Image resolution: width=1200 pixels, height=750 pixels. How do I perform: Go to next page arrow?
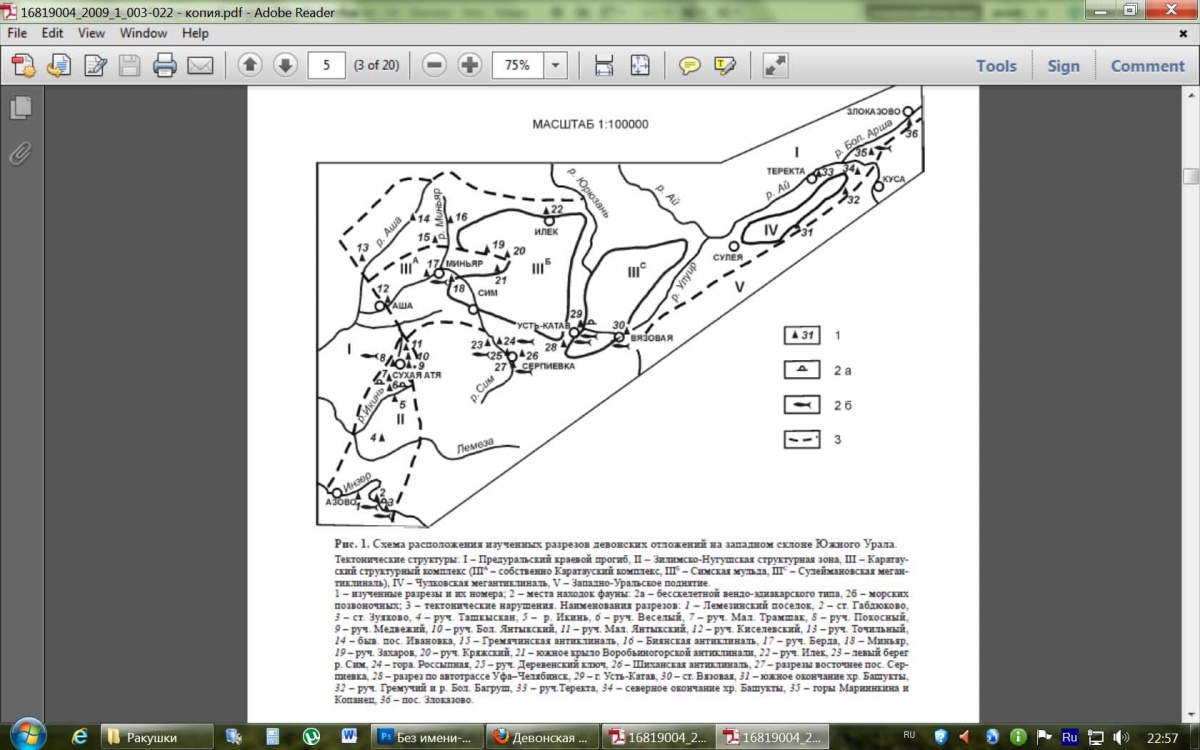(285, 66)
